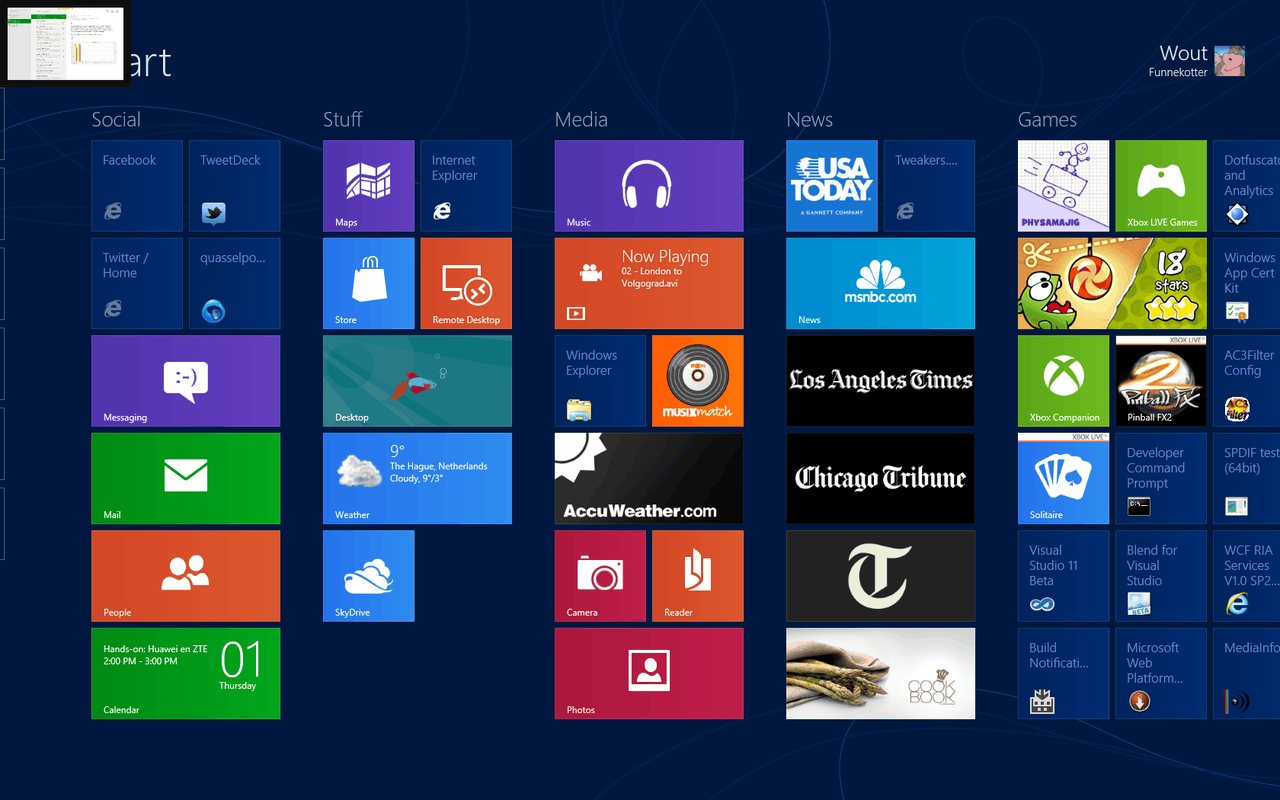Open the AccuWeather.com tile
1280x800 pixels.
pos(649,478)
